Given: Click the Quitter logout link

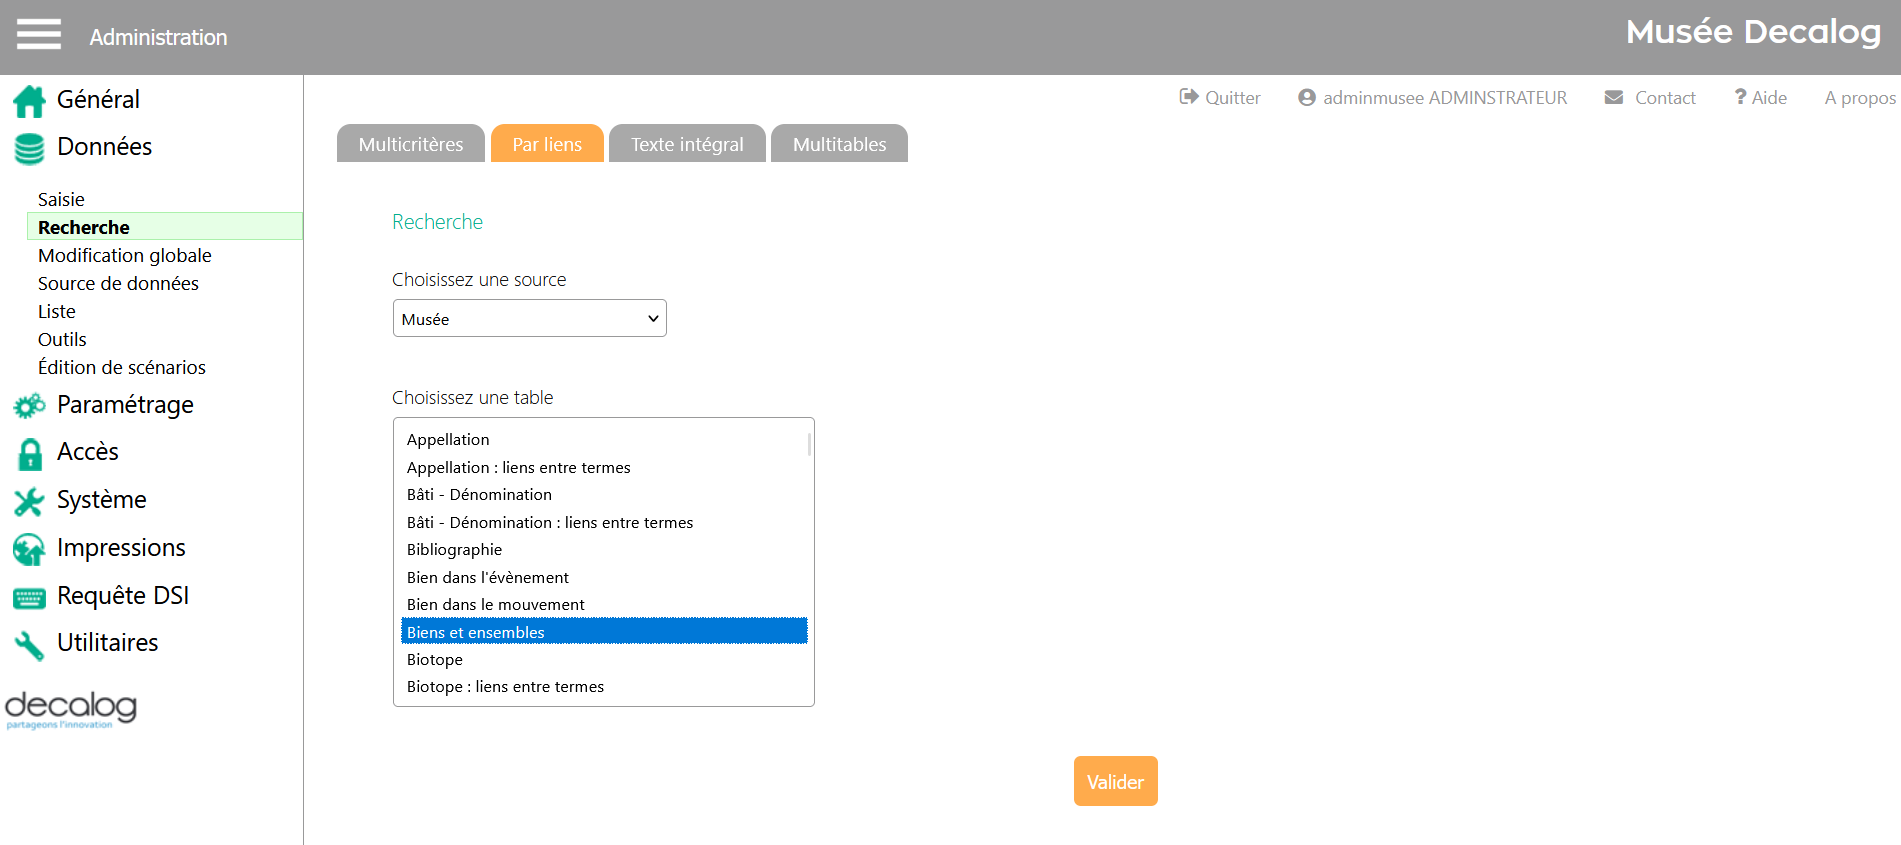Looking at the screenshot, I should [x=1220, y=98].
